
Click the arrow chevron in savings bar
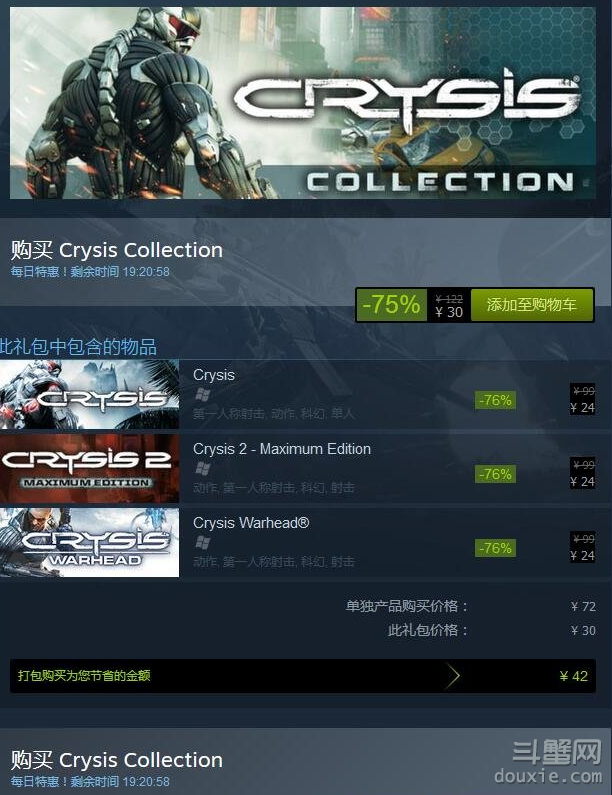(x=453, y=675)
